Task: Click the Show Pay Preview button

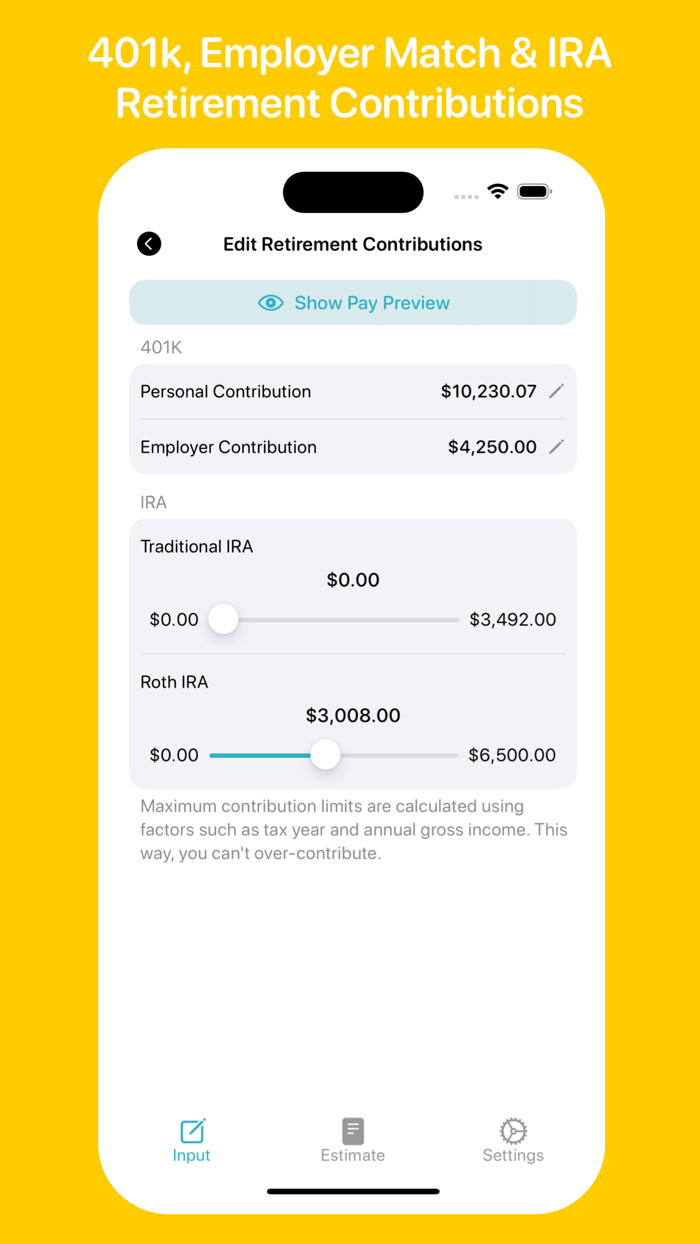Action: coord(352,302)
